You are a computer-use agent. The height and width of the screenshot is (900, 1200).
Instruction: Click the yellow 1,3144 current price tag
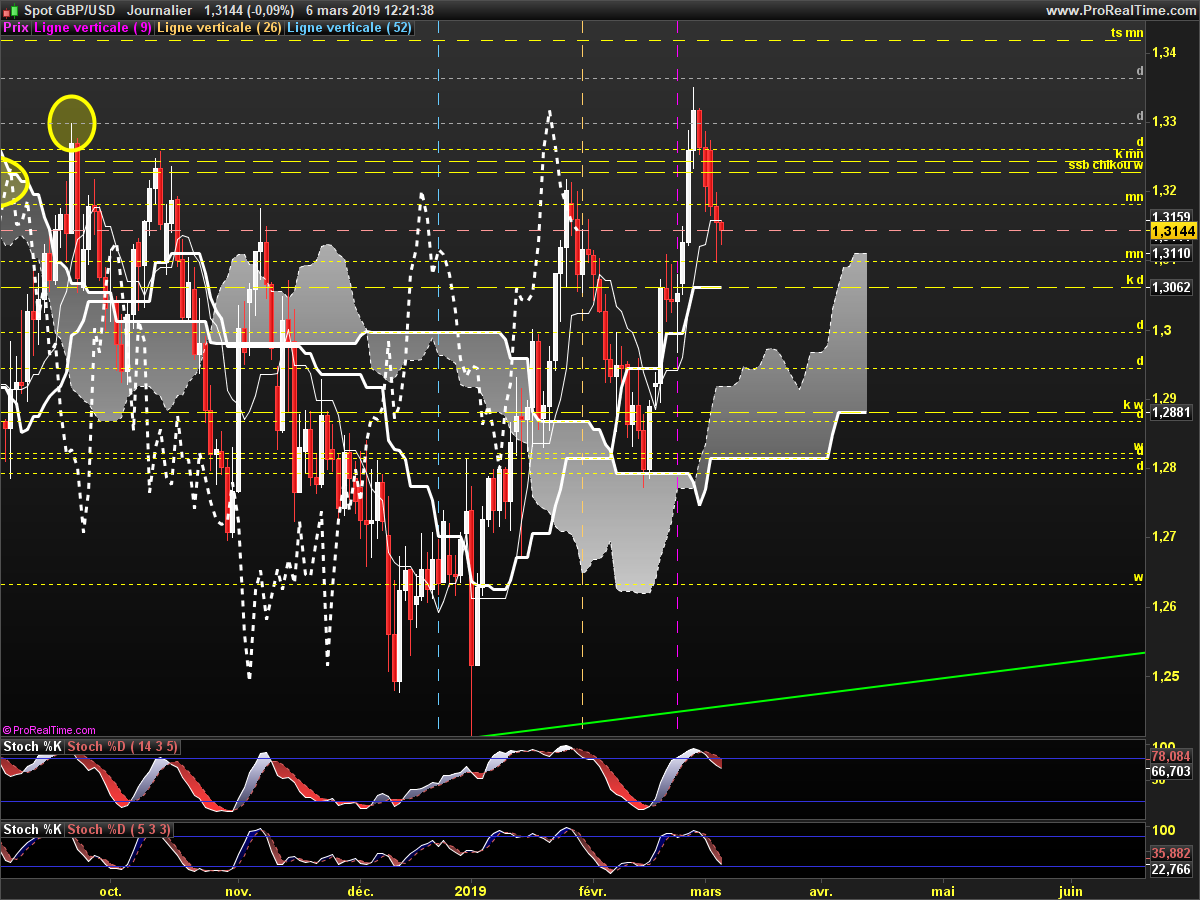pos(1173,231)
